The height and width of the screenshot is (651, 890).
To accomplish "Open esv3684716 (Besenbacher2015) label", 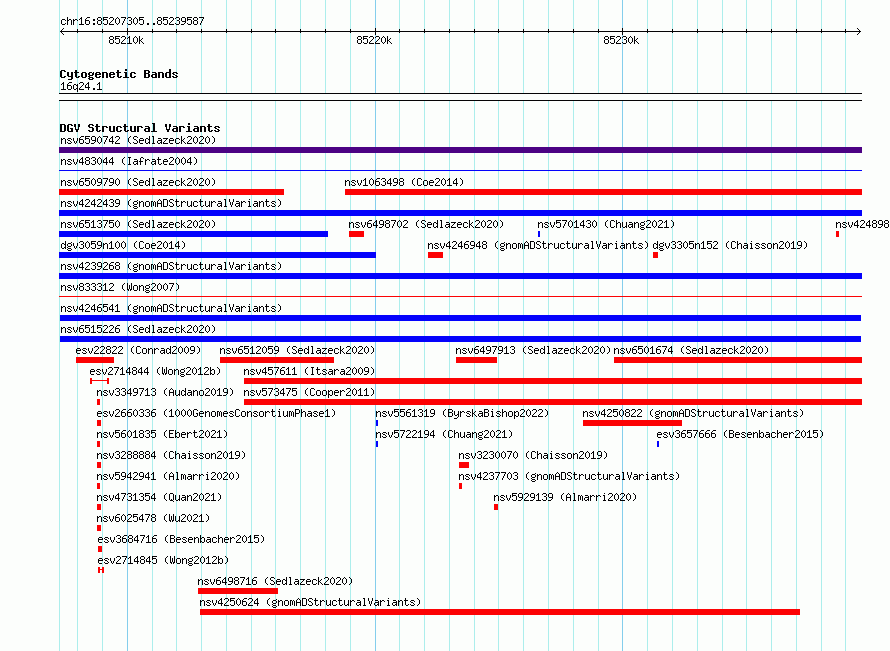I will (181, 539).
